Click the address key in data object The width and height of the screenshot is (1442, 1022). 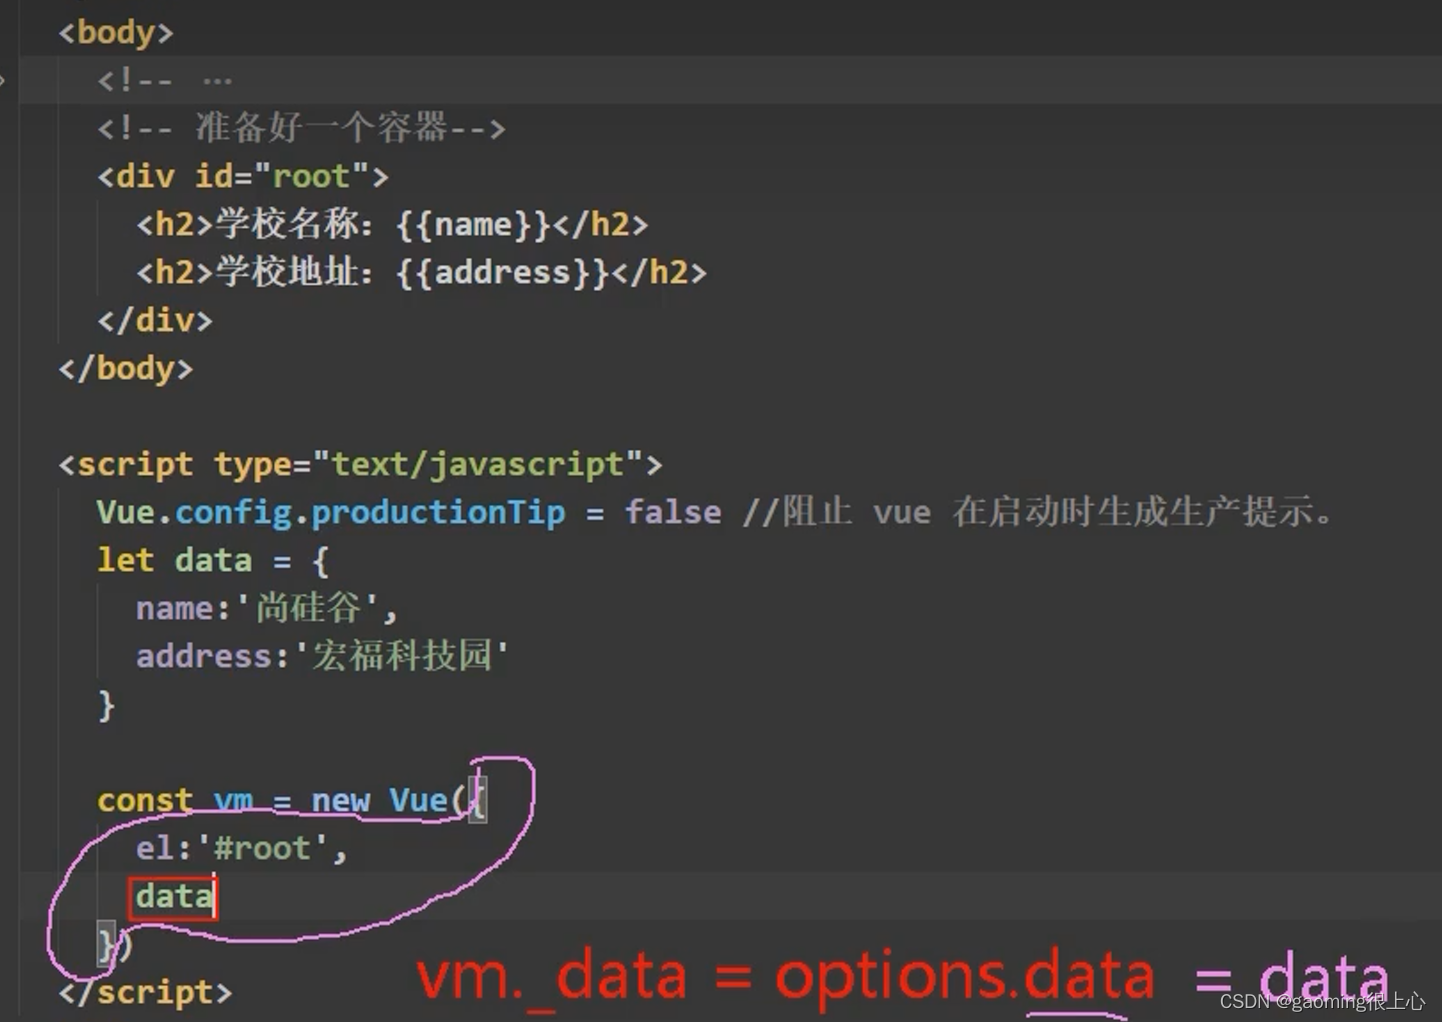(x=204, y=656)
